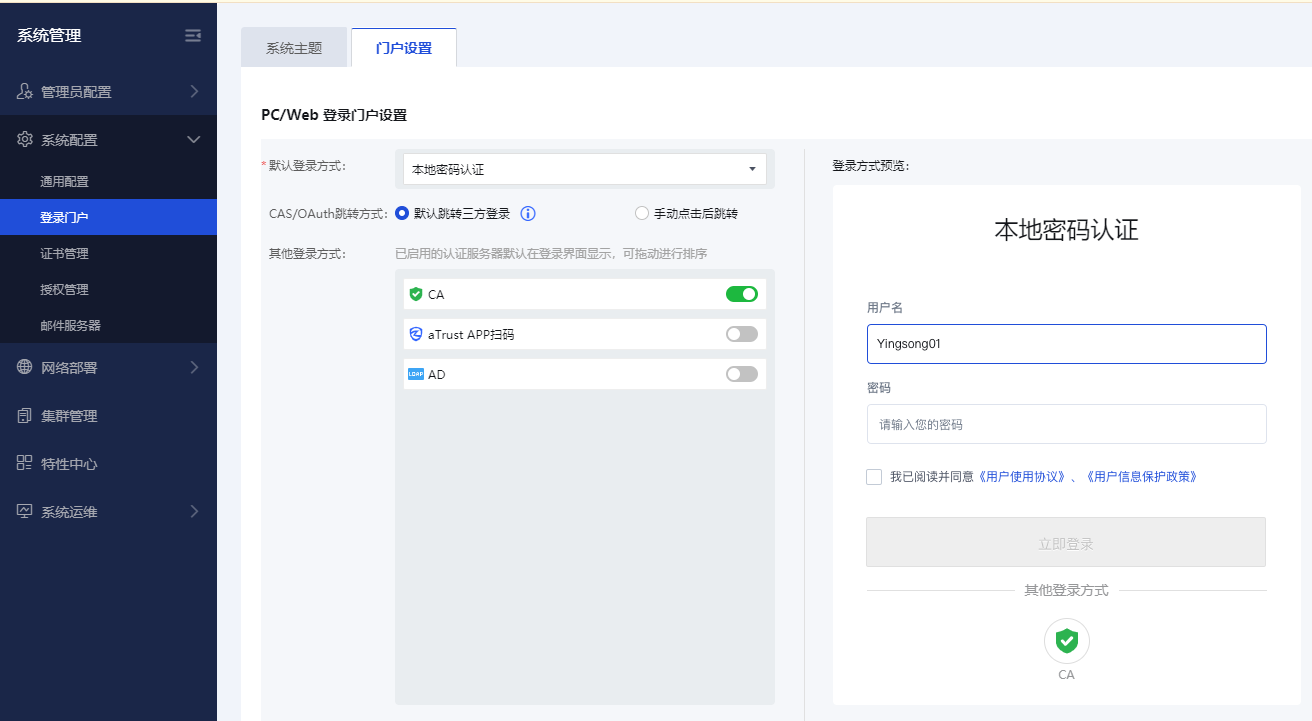
Task: Click the CA shield icon in login preview
Action: (1066, 641)
